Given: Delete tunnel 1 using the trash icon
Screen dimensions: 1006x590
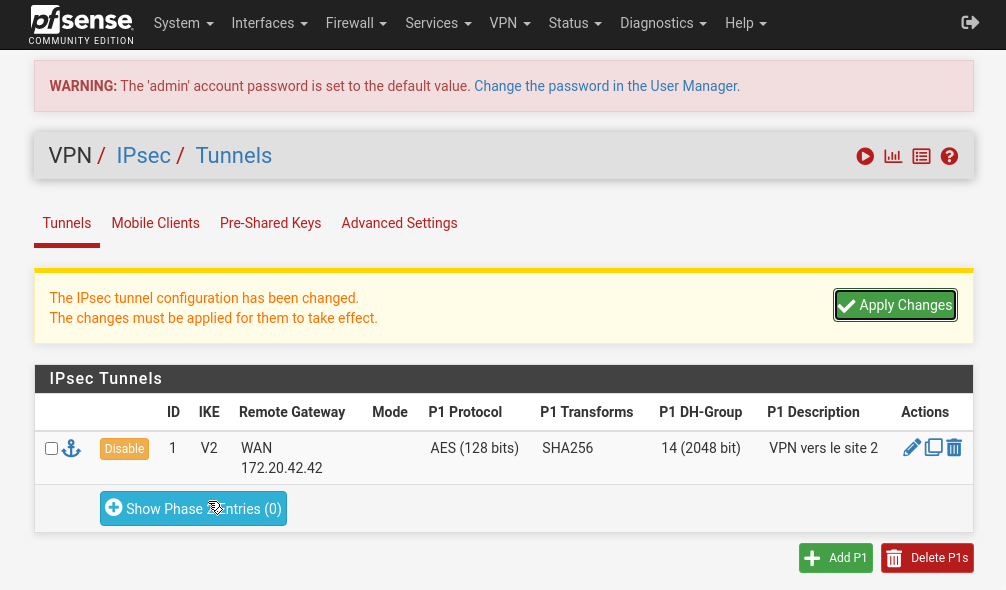Looking at the screenshot, I should click(x=954, y=448).
